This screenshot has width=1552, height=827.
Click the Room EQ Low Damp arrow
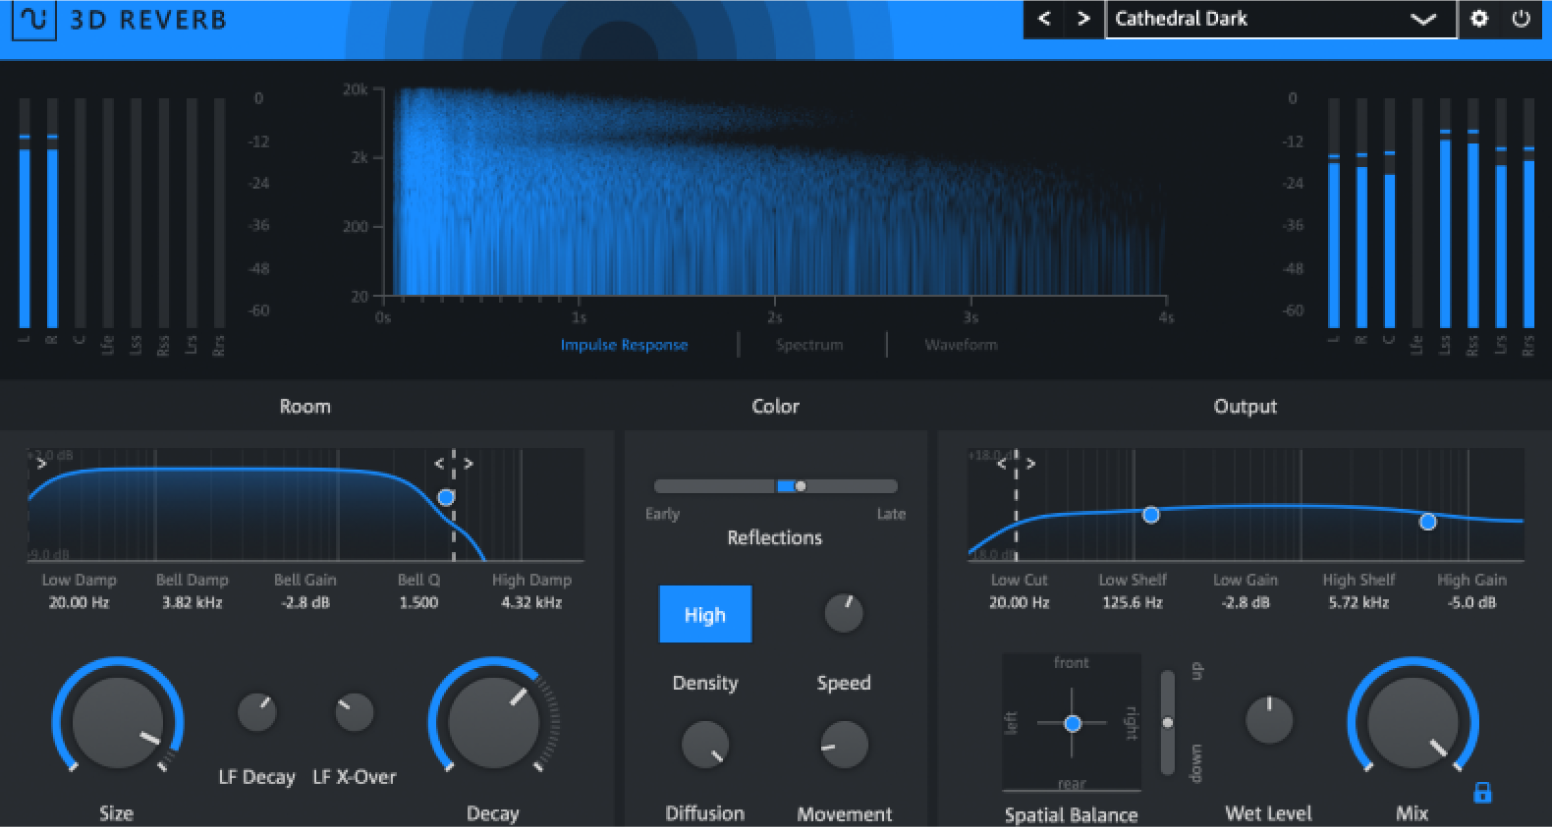[x=41, y=463]
